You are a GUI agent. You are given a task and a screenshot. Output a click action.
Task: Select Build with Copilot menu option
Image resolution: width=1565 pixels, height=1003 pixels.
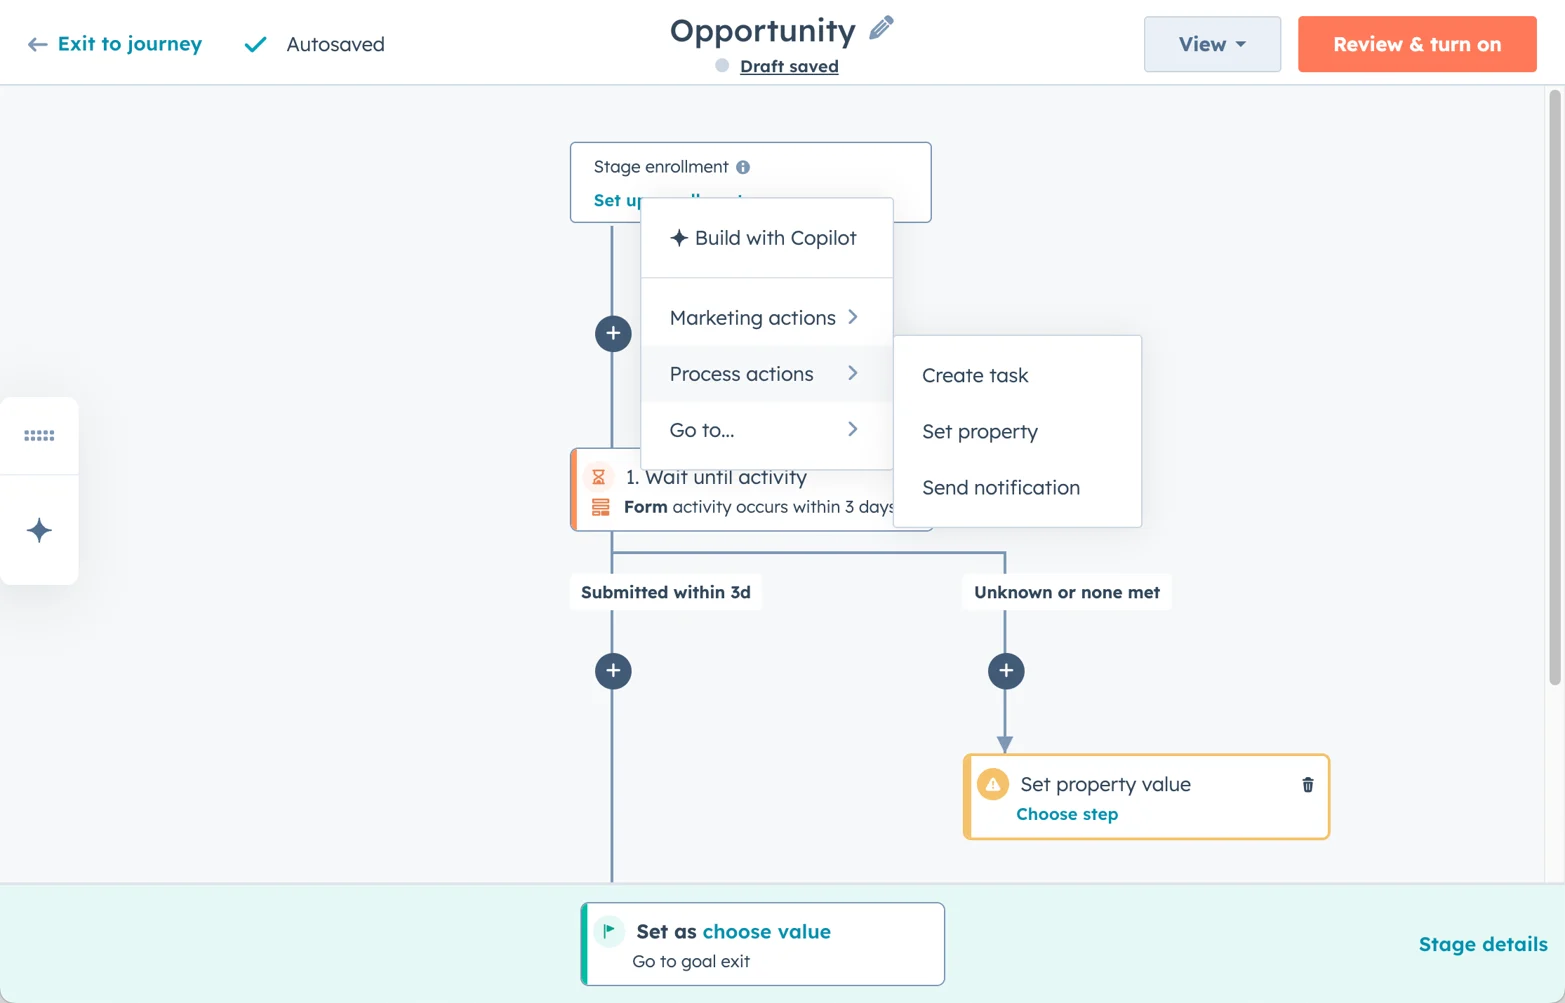[766, 238]
